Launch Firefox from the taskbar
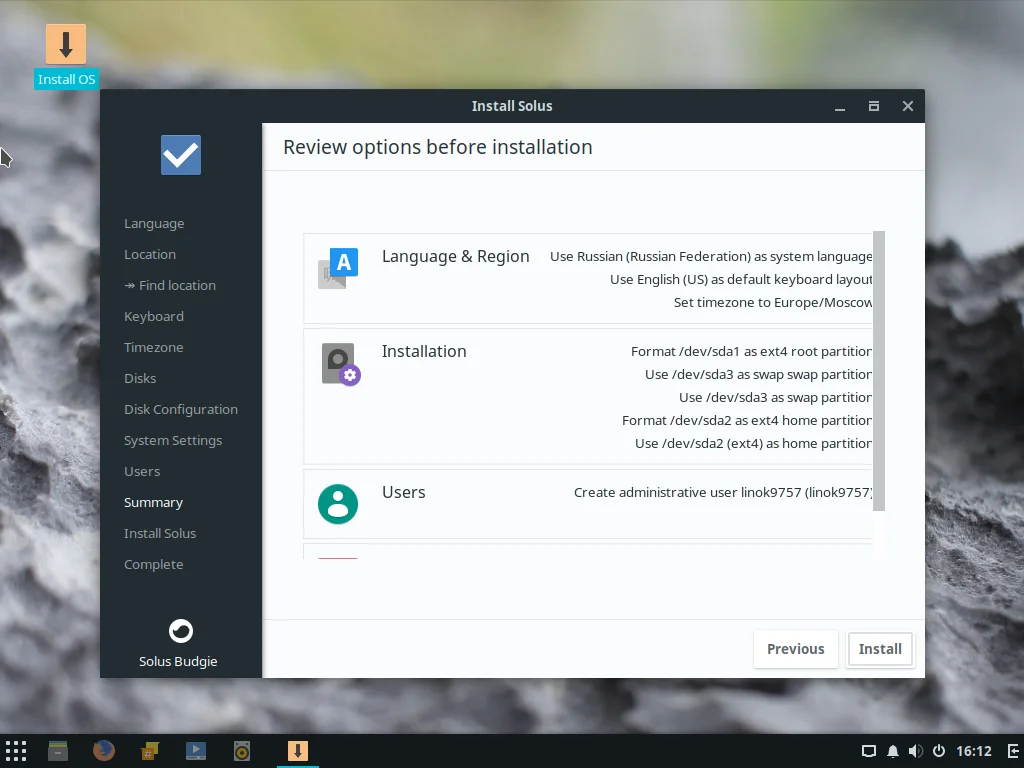This screenshot has height=768, width=1024. click(104, 751)
